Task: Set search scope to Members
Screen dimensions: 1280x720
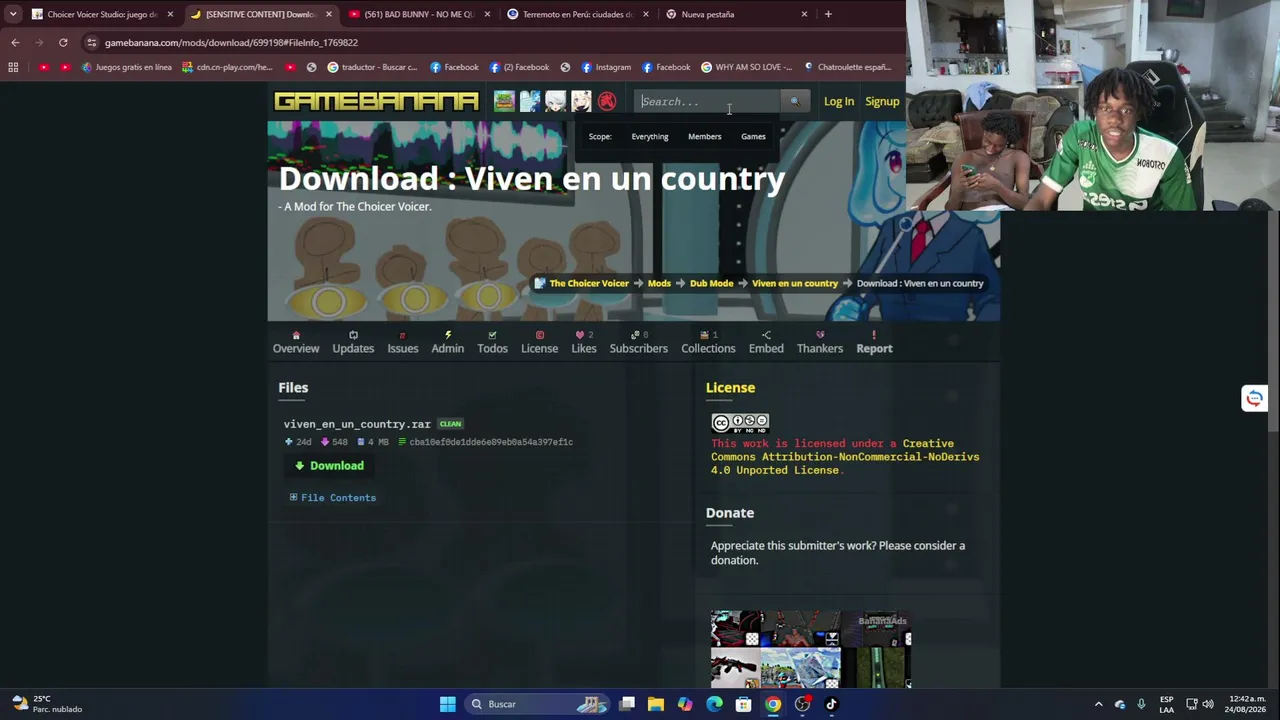Action: pyautogui.click(x=704, y=136)
